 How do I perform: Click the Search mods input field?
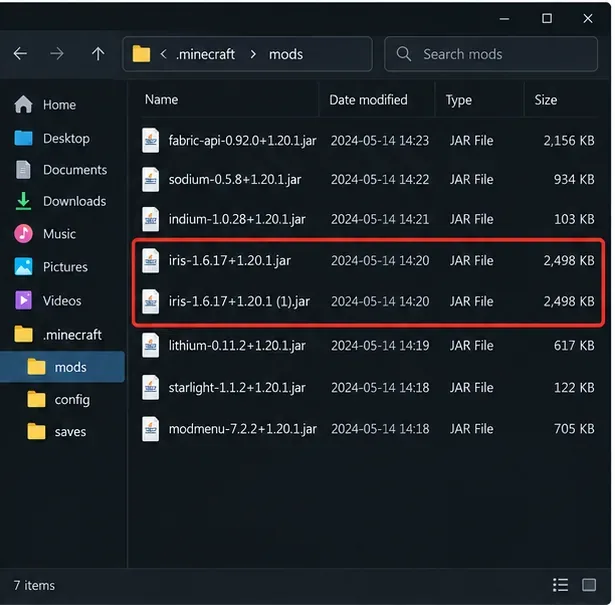coord(491,54)
